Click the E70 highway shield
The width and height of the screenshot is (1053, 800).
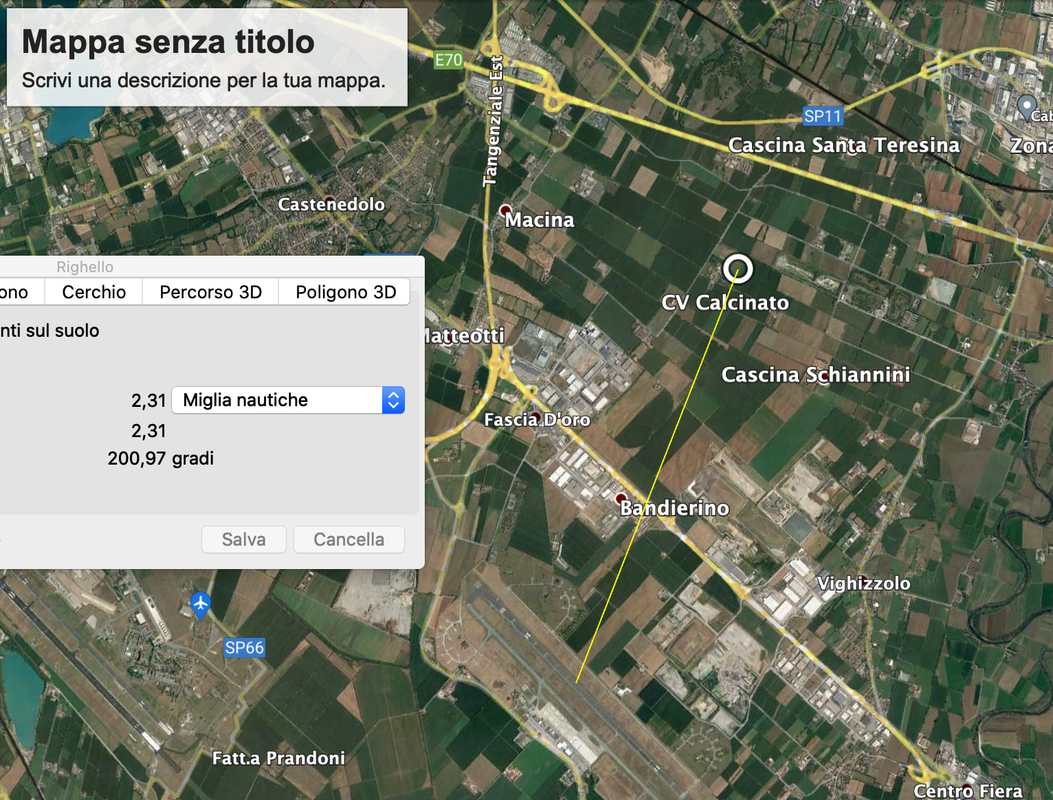(448, 60)
